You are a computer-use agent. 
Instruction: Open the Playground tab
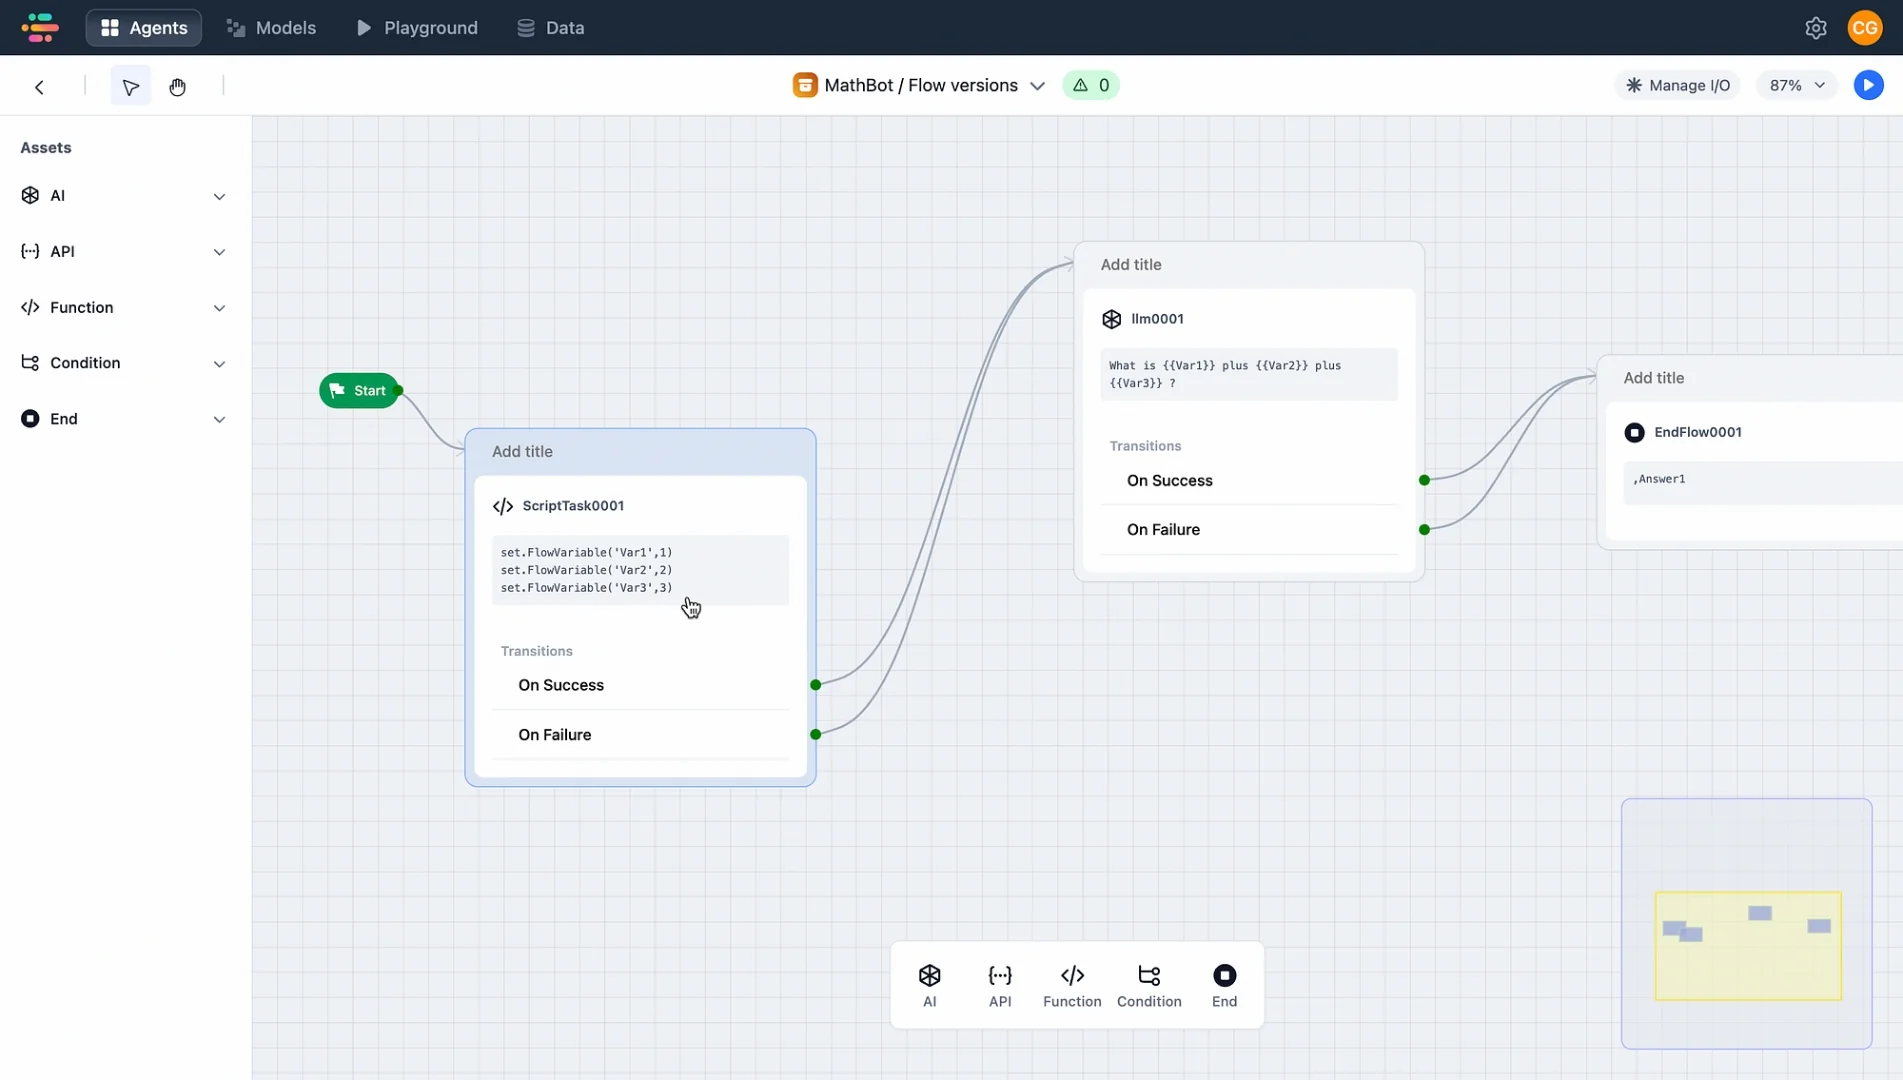[417, 27]
